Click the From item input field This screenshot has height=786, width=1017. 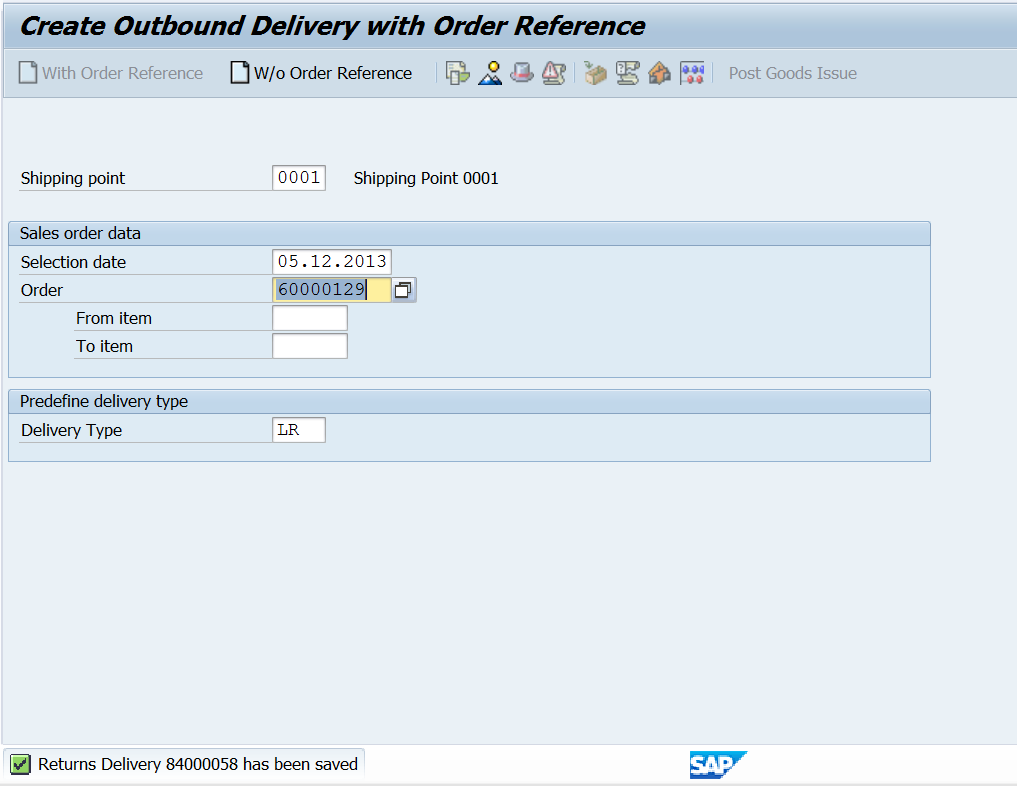(309, 317)
